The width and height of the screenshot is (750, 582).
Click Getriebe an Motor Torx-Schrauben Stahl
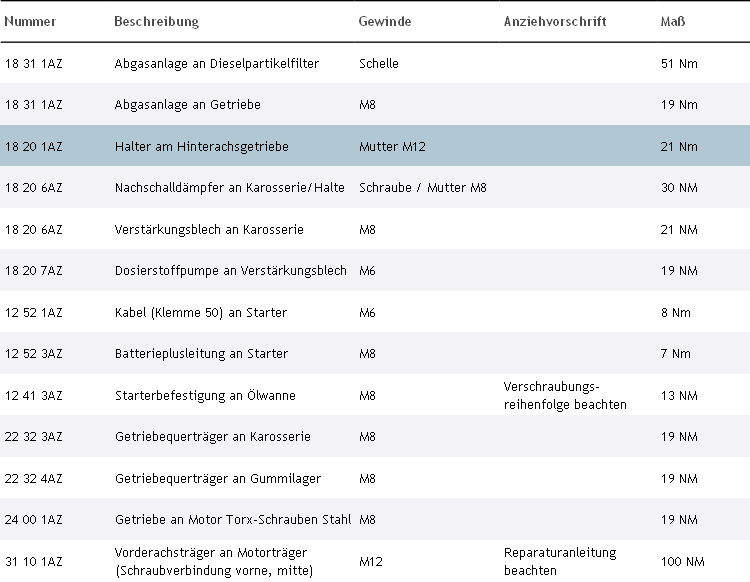[x=233, y=520]
